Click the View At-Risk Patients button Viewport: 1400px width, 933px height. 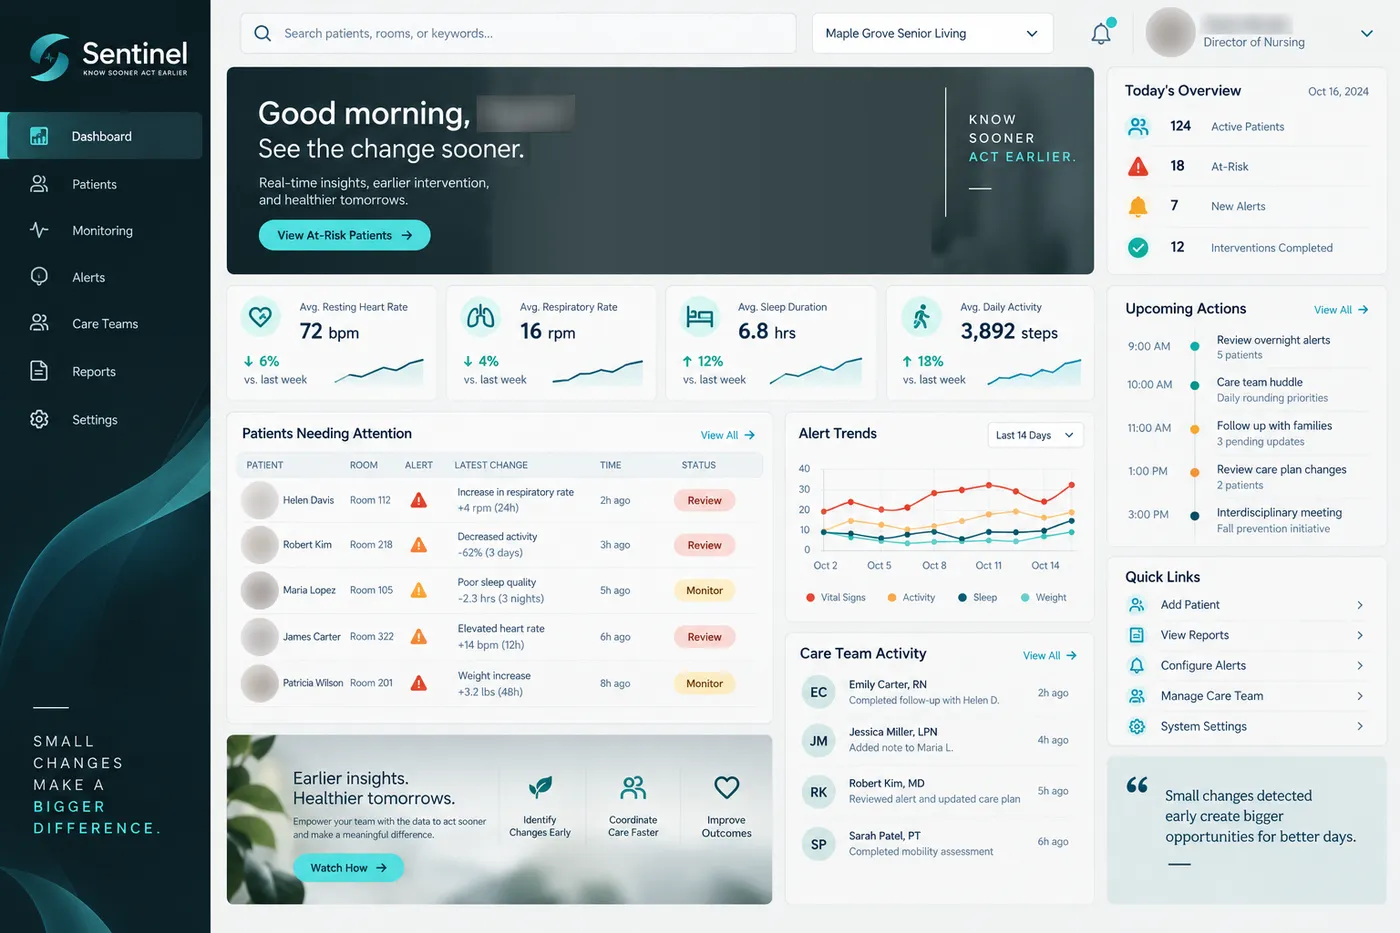(x=345, y=235)
